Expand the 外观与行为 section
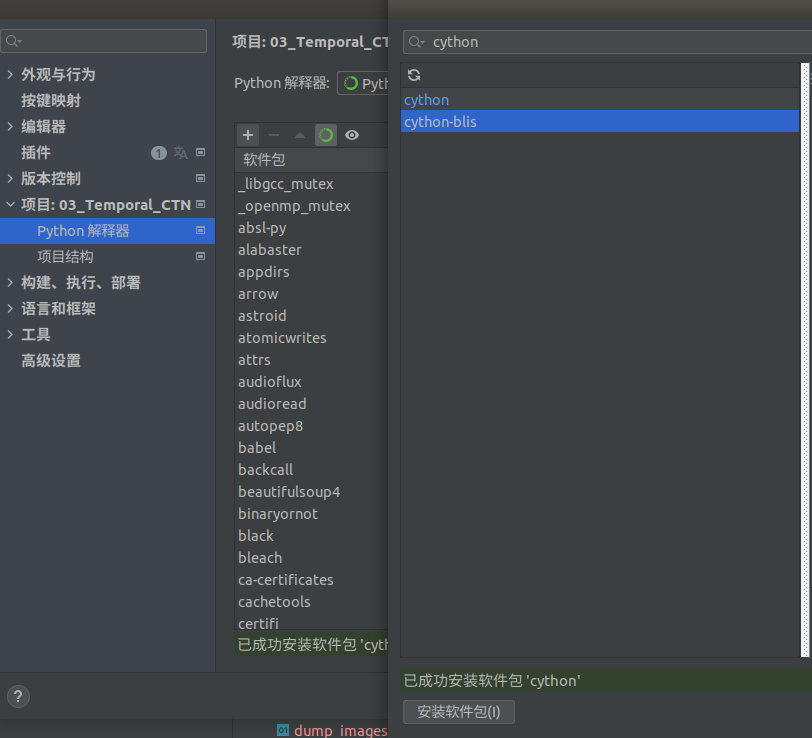 coord(10,74)
